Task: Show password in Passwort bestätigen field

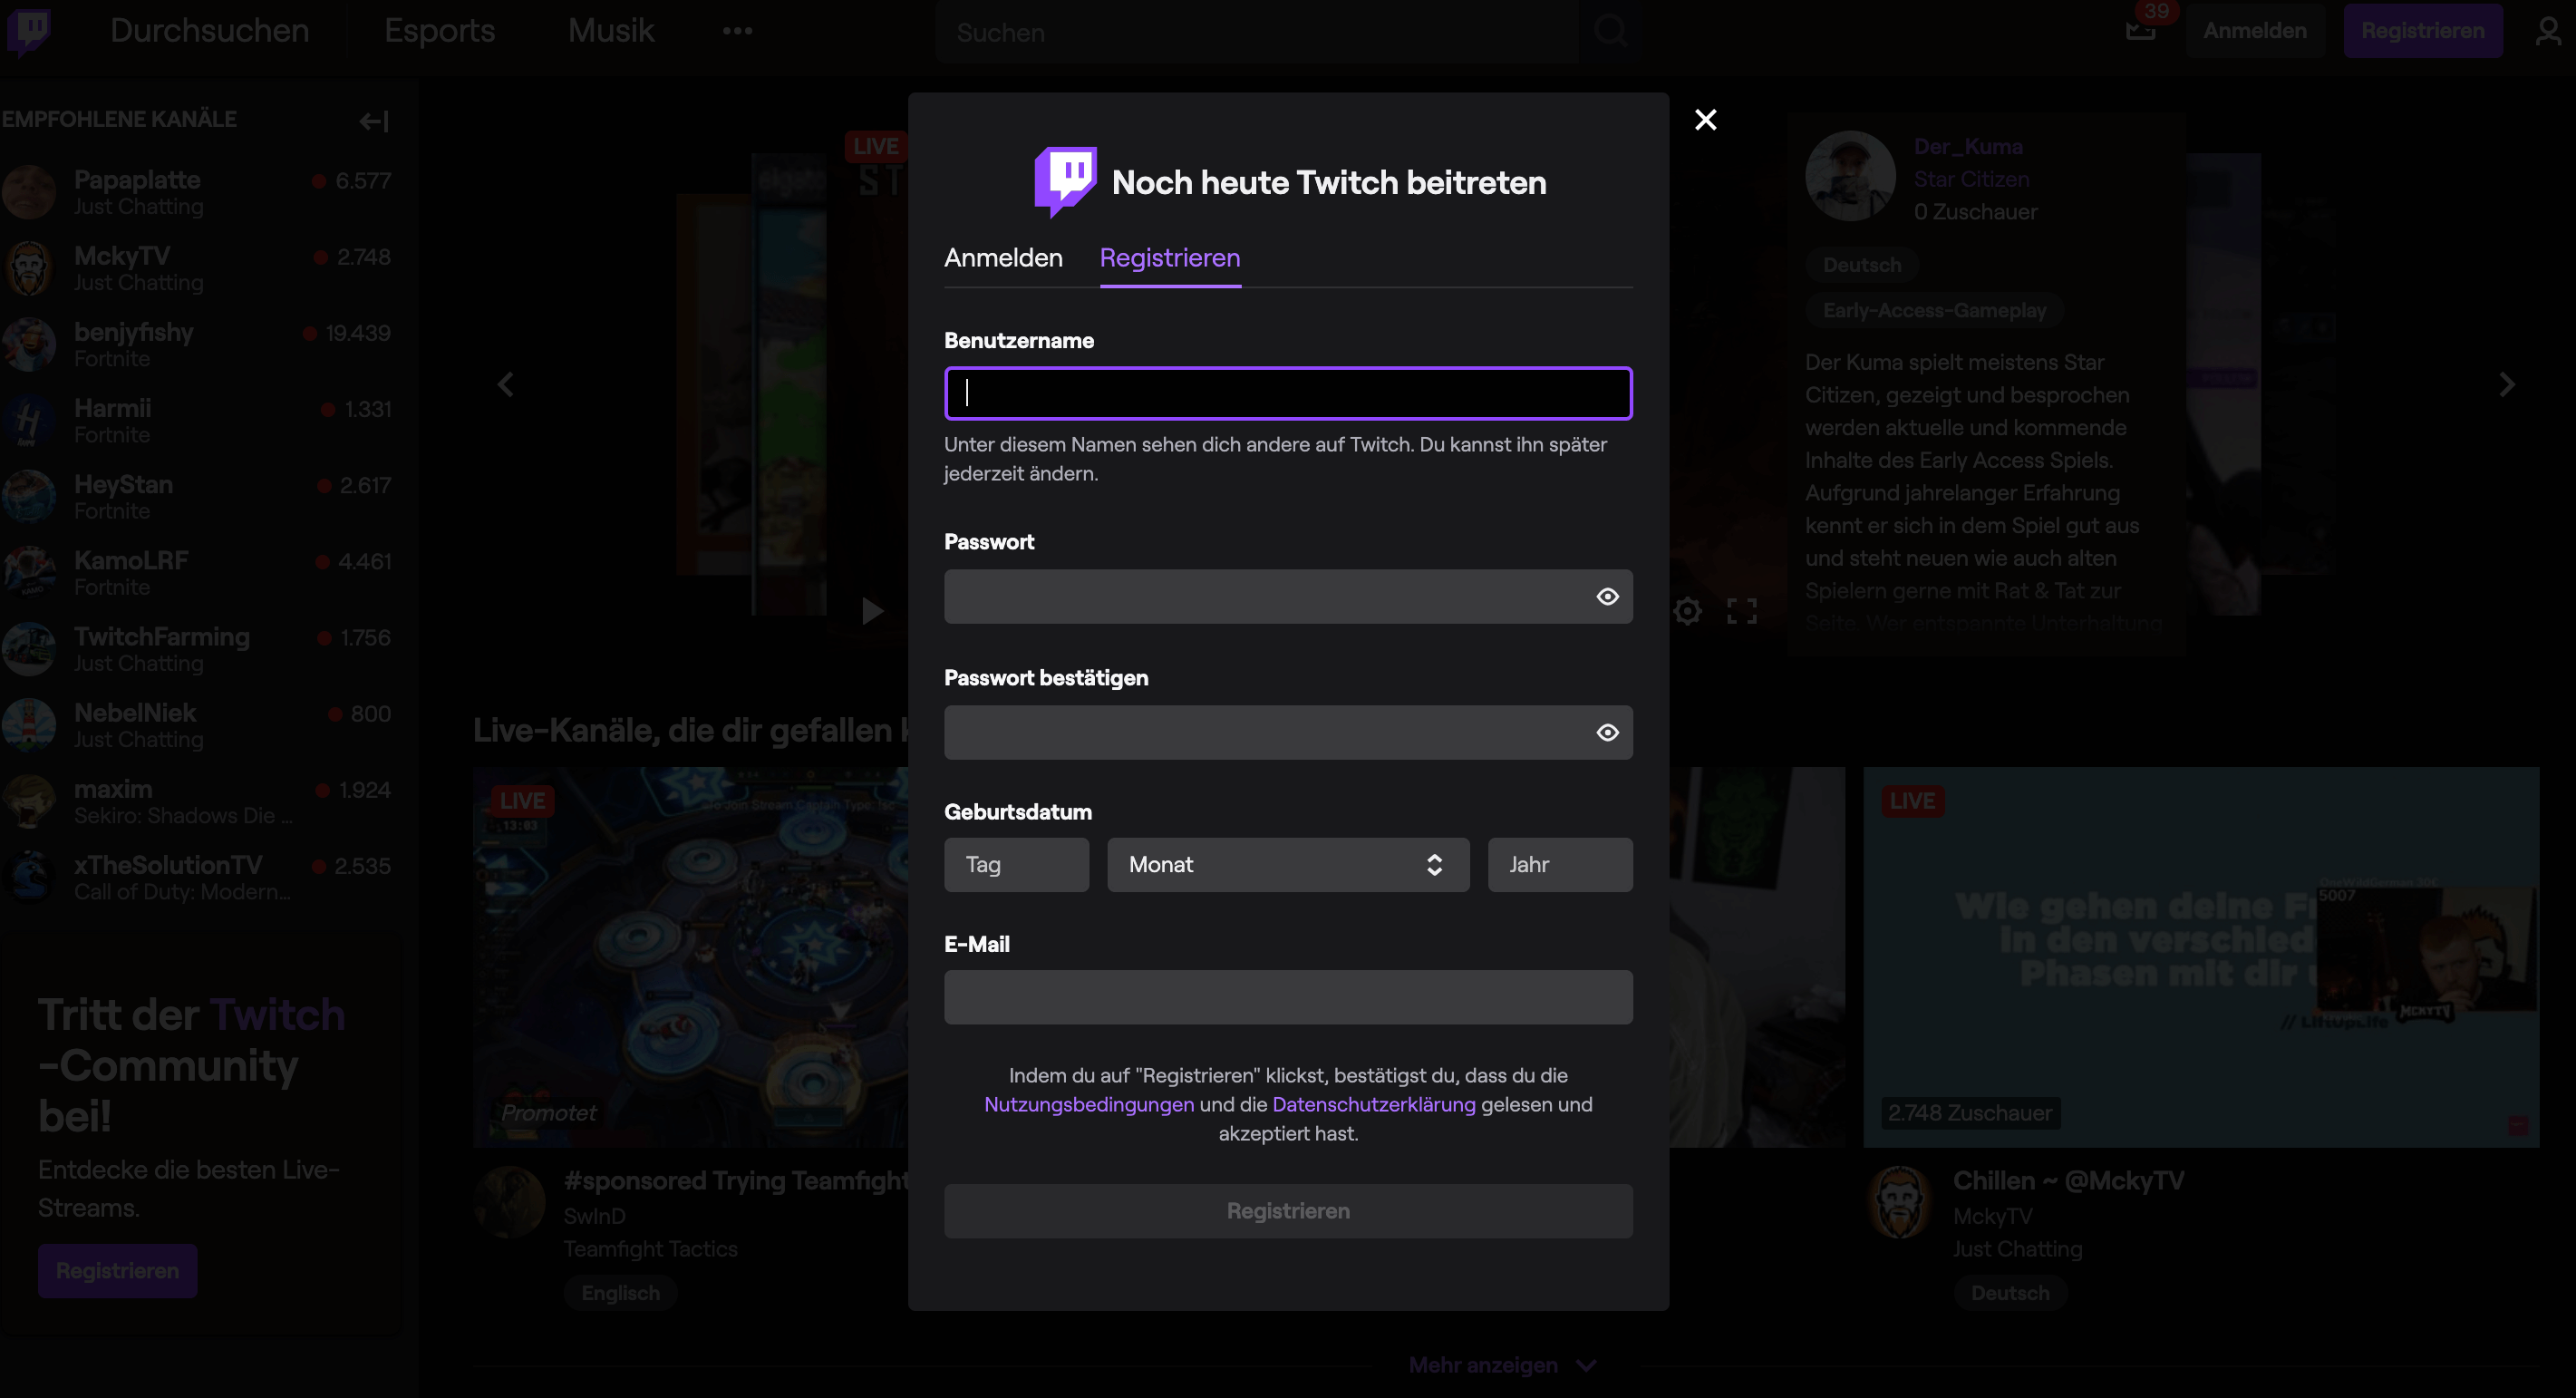Action: coord(1607,733)
